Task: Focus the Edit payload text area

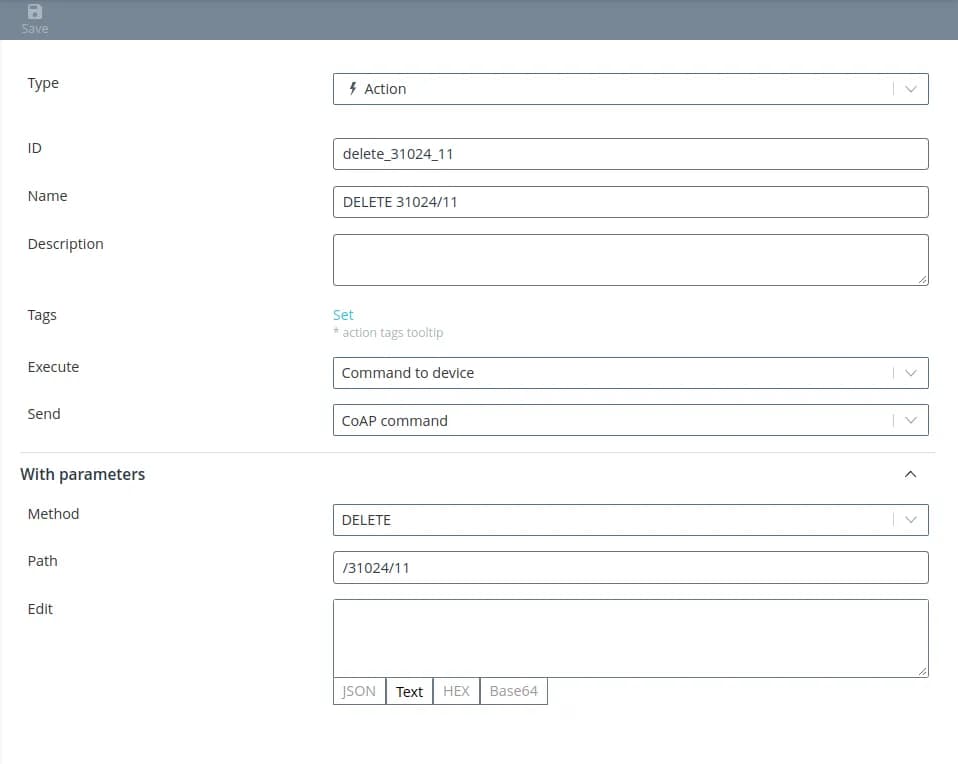Action: 630,637
